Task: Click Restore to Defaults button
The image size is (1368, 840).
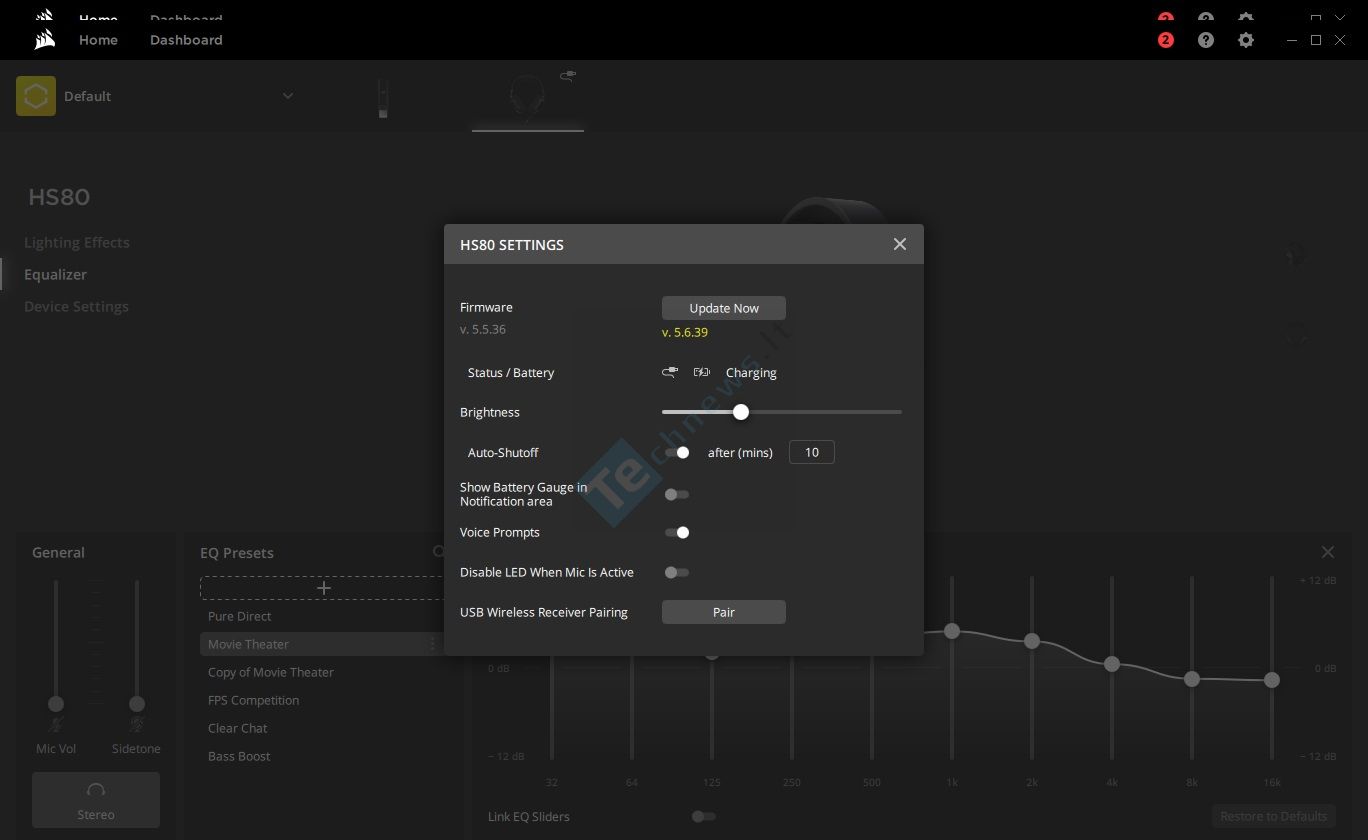Action: [x=1274, y=816]
